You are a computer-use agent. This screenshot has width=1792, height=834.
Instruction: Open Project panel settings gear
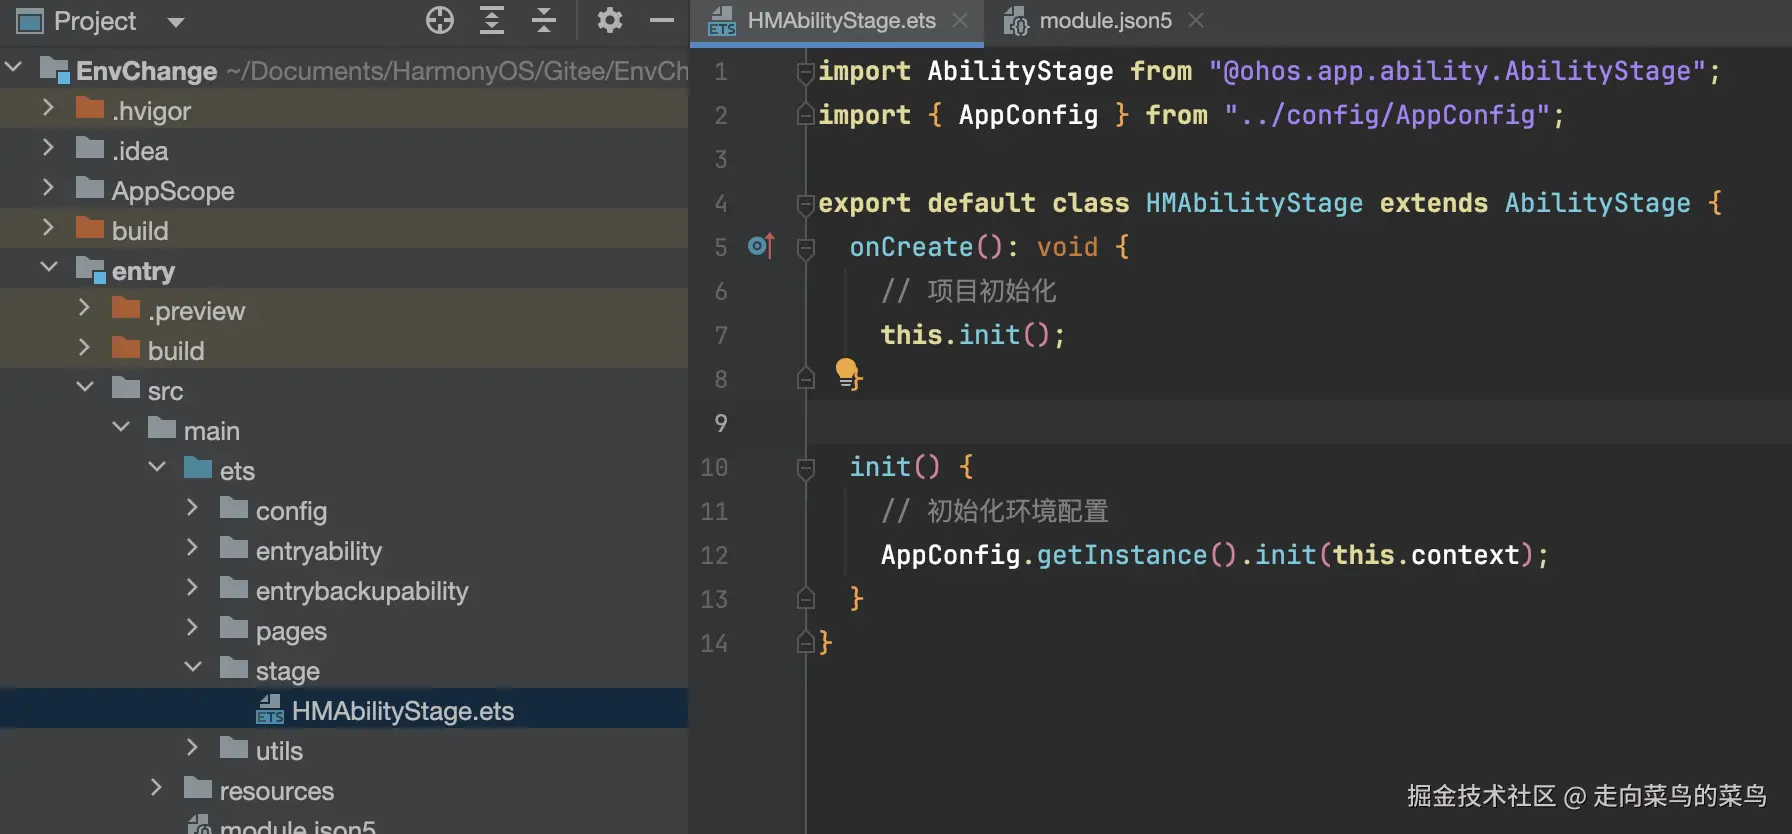pos(609,20)
